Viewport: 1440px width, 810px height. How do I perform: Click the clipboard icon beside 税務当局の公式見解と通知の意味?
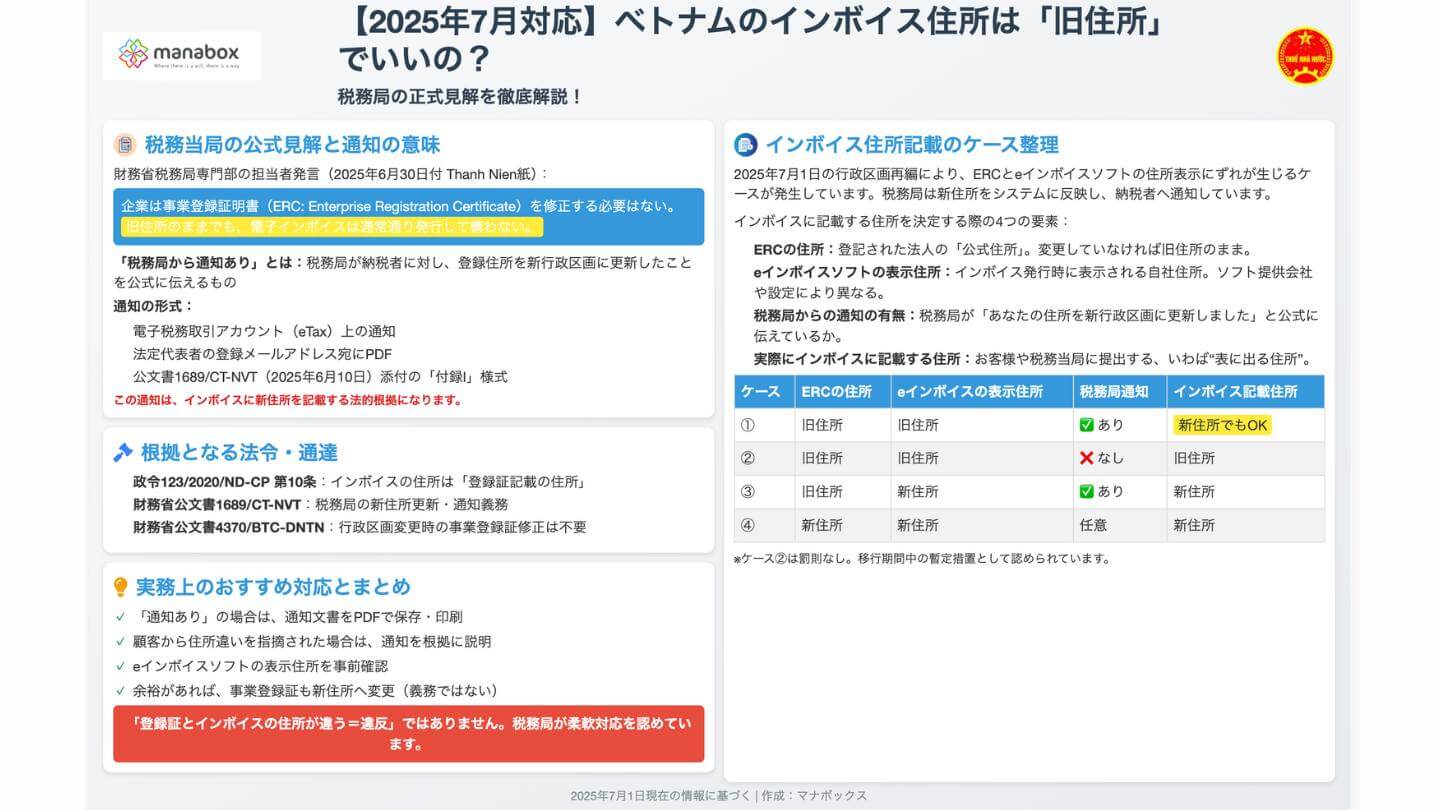[x=125, y=145]
